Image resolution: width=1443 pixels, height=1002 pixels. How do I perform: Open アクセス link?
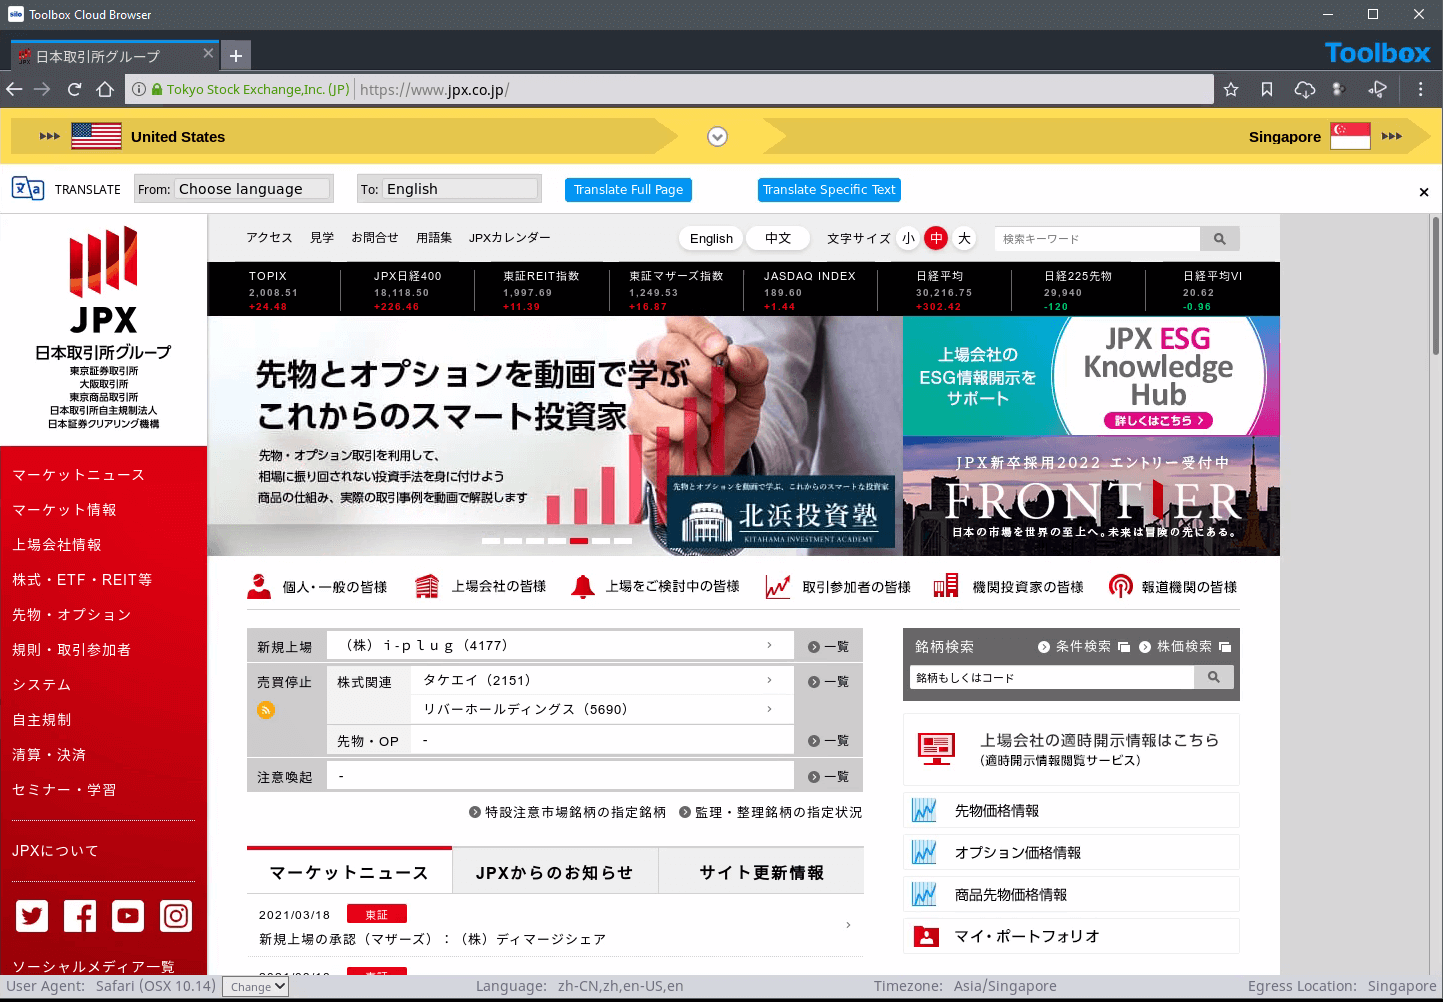coord(269,237)
